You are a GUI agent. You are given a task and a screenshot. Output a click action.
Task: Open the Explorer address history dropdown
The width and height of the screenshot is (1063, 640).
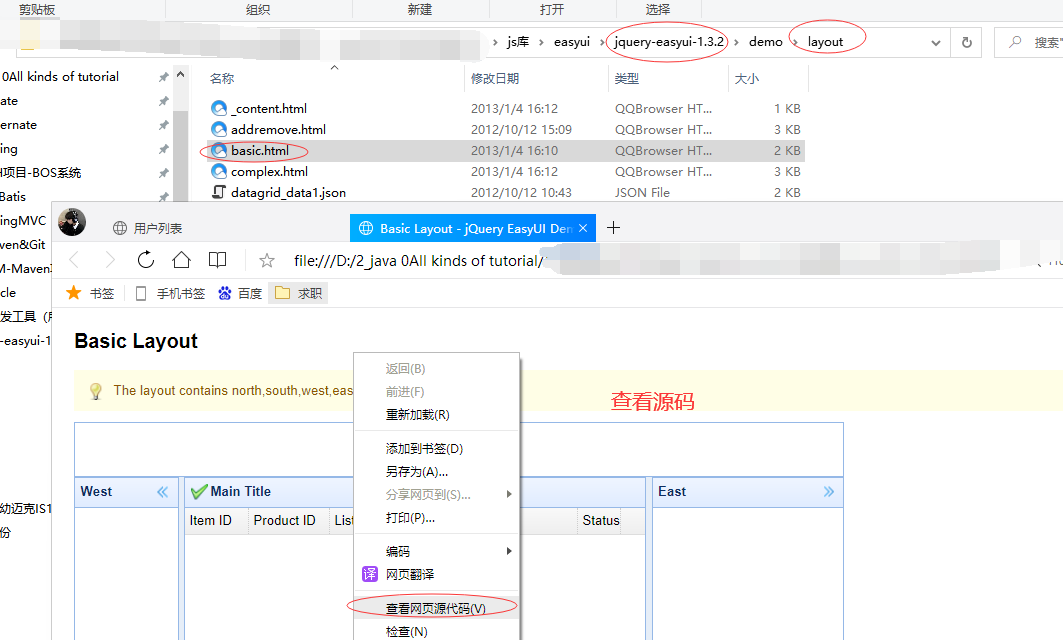[936, 43]
